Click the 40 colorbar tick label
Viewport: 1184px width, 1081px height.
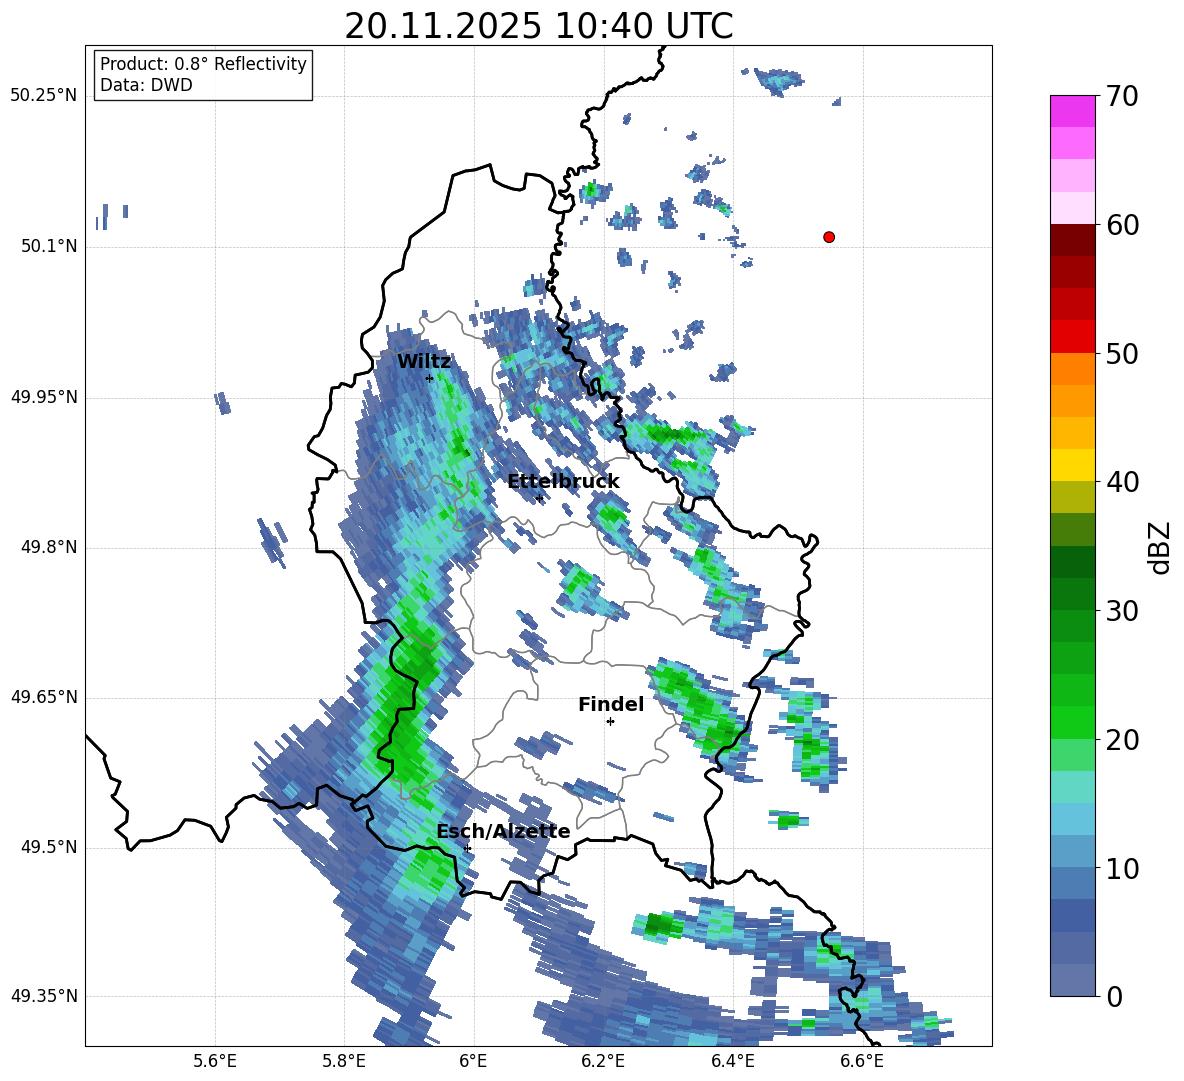1121,482
